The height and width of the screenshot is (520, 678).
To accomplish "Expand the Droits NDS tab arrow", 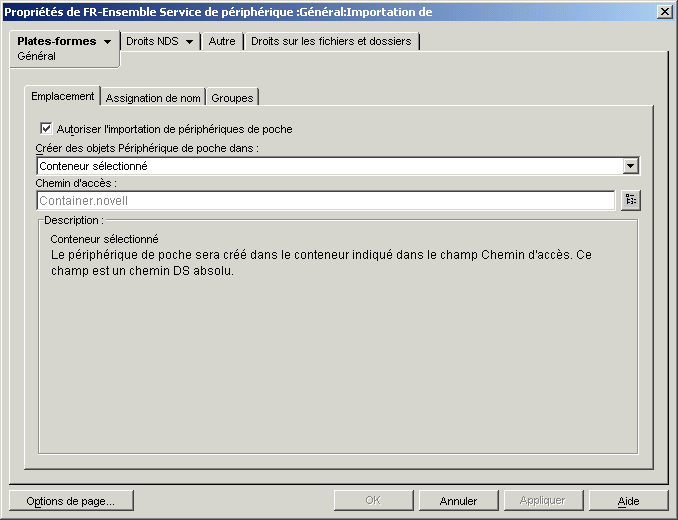I will pyautogui.click(x=189, y=42).
